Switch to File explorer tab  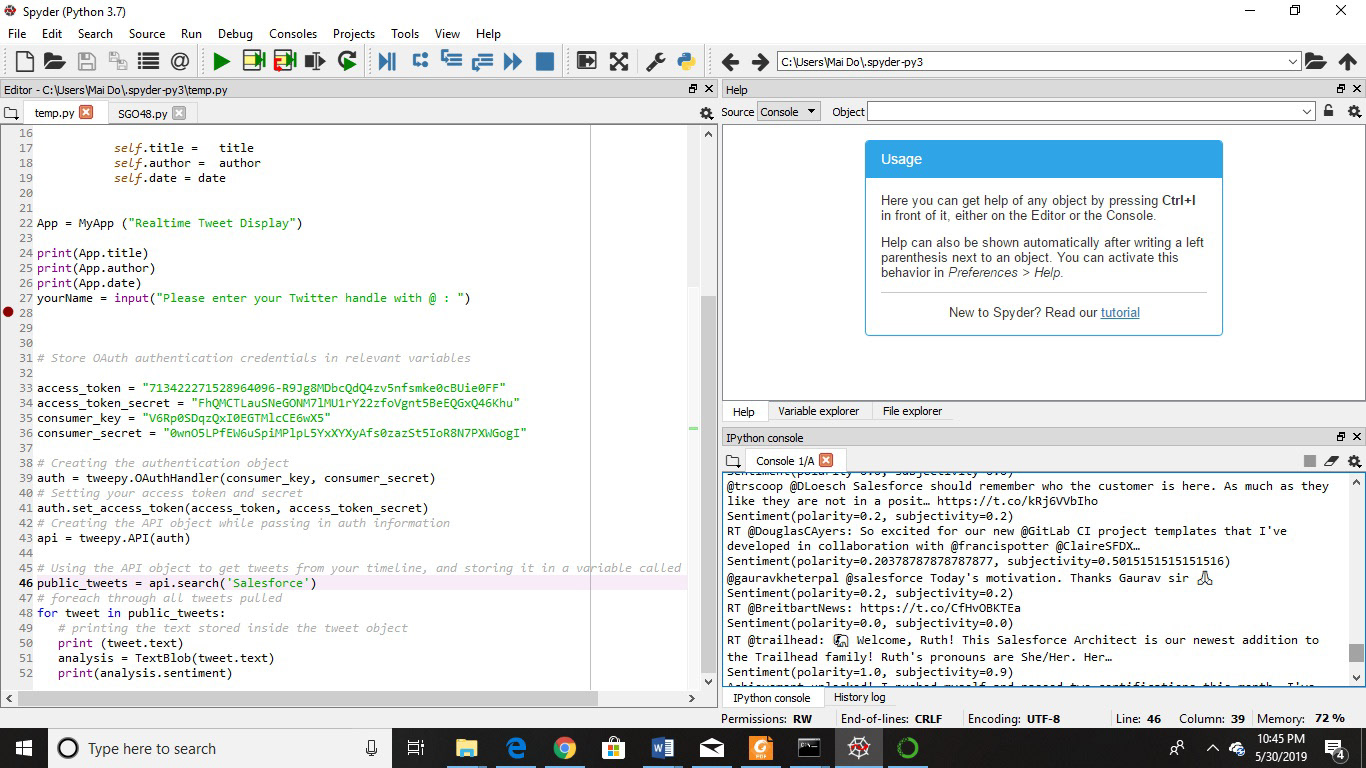click(912, 411)
